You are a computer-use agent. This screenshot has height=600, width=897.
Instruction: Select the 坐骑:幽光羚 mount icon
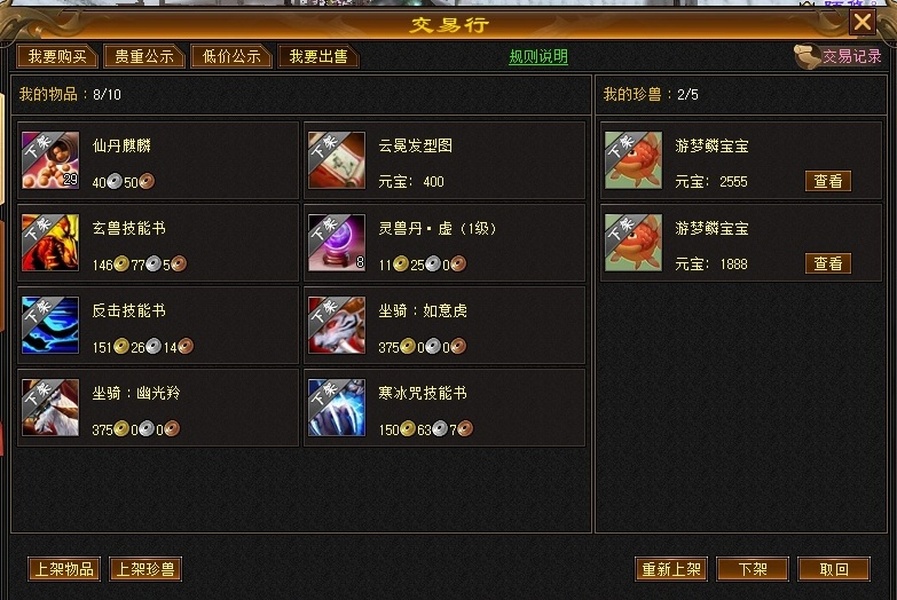pyautogui.click(x=50, y=407)
